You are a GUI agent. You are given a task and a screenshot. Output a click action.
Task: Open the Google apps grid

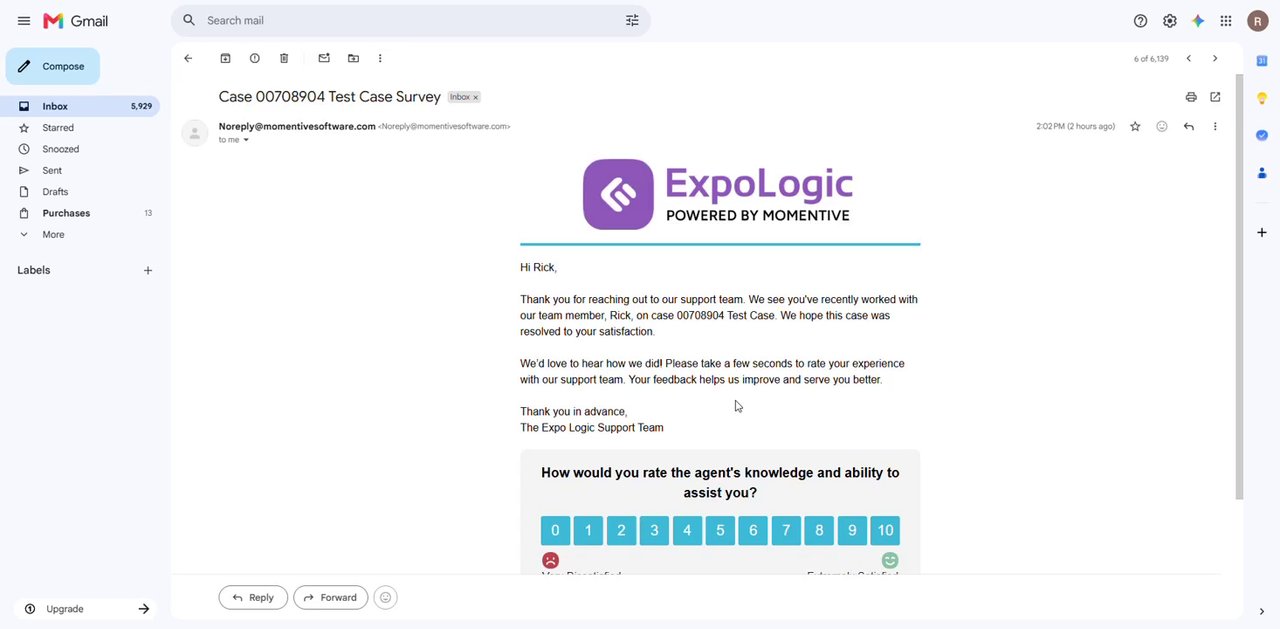[x=1226, y=21]
